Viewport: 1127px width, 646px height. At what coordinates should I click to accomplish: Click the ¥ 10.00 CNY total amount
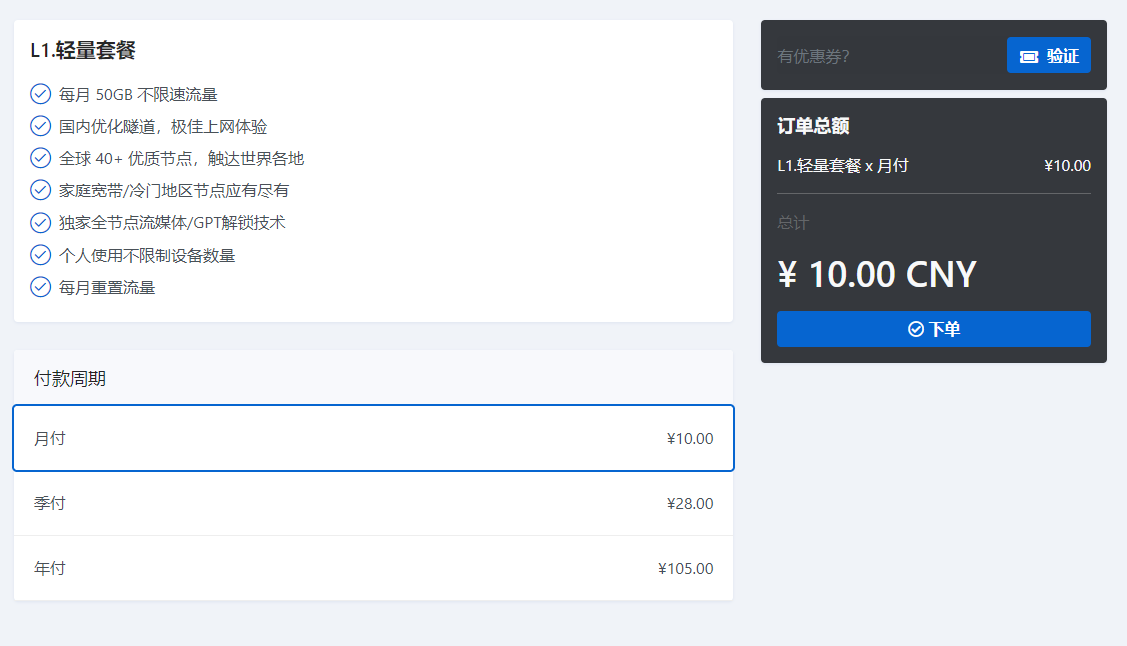tap(877, 274)
